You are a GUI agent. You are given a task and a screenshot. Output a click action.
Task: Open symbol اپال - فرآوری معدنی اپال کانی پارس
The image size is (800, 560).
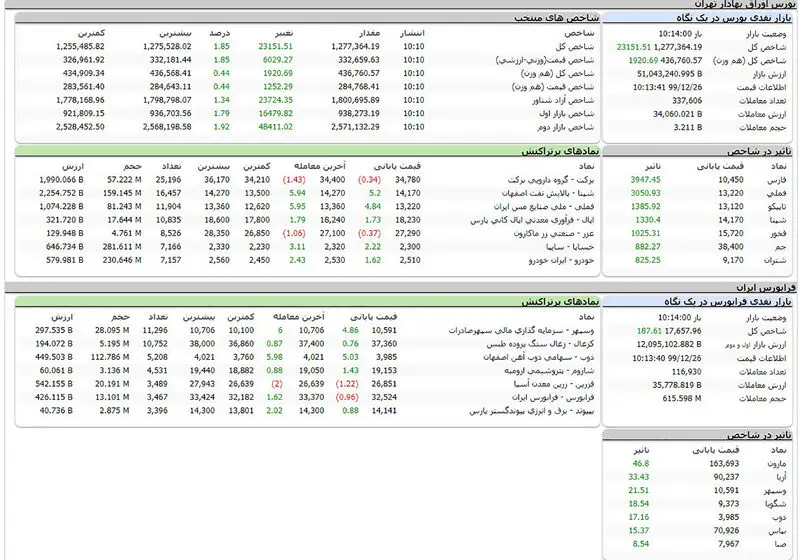(x=532, y=220)
